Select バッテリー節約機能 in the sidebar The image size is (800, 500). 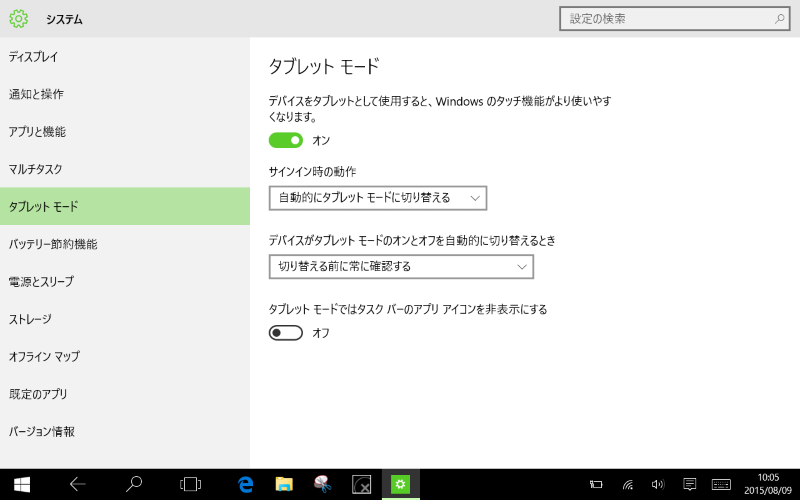point(125,244)
